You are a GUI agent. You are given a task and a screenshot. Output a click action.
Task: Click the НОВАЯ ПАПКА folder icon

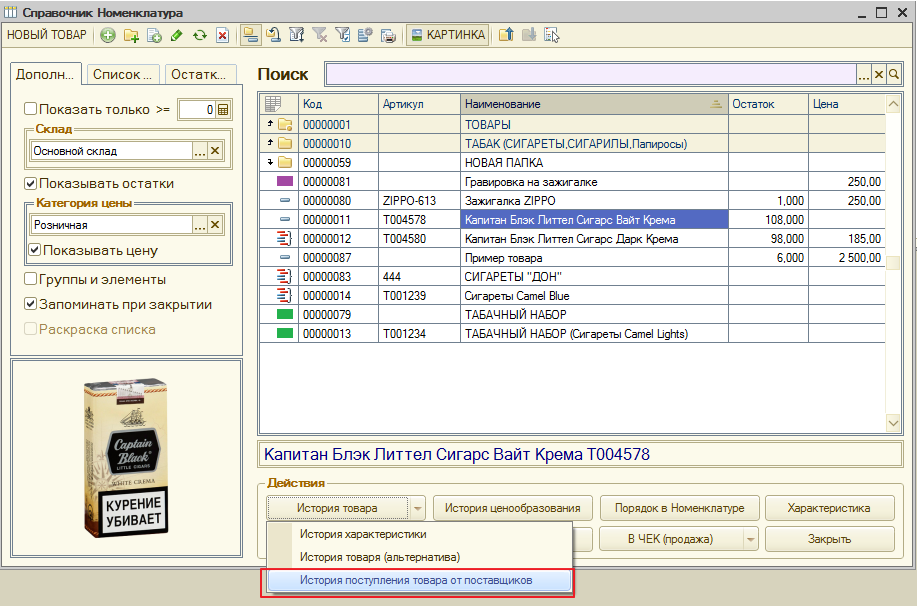pyautogui.click(x=285, y=162)
